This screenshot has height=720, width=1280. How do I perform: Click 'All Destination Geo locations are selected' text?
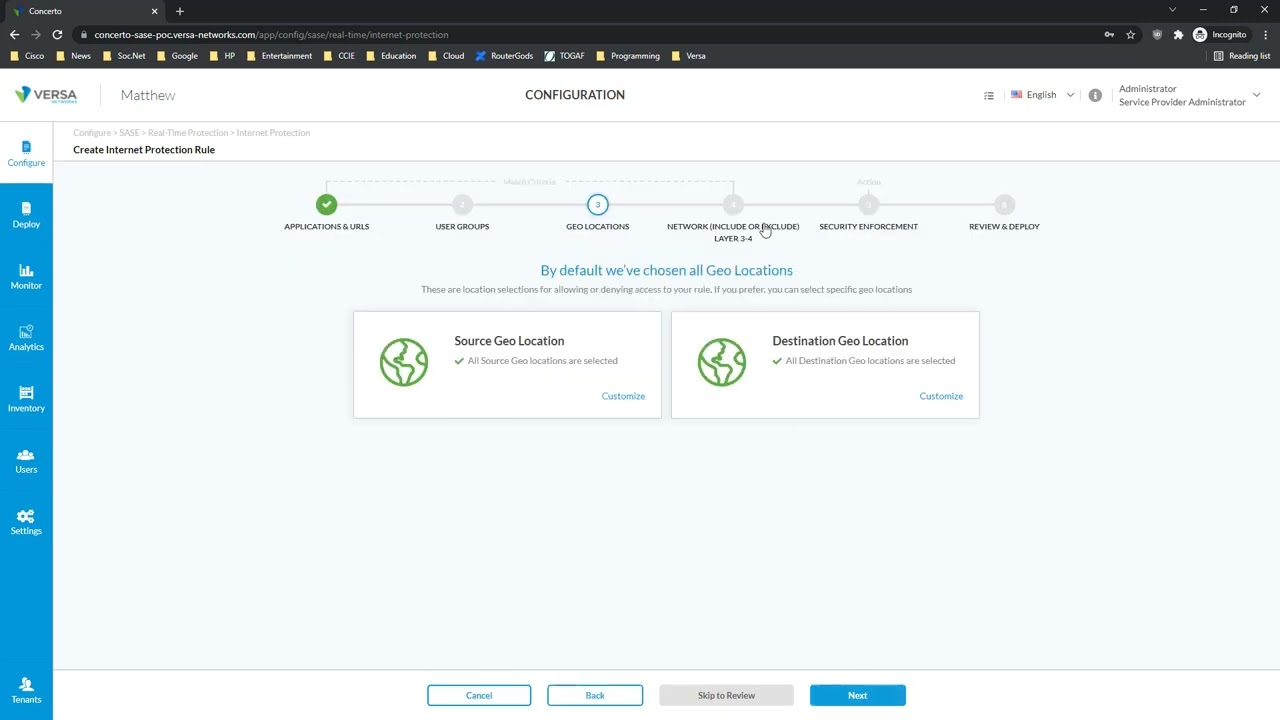click(870, 361)
